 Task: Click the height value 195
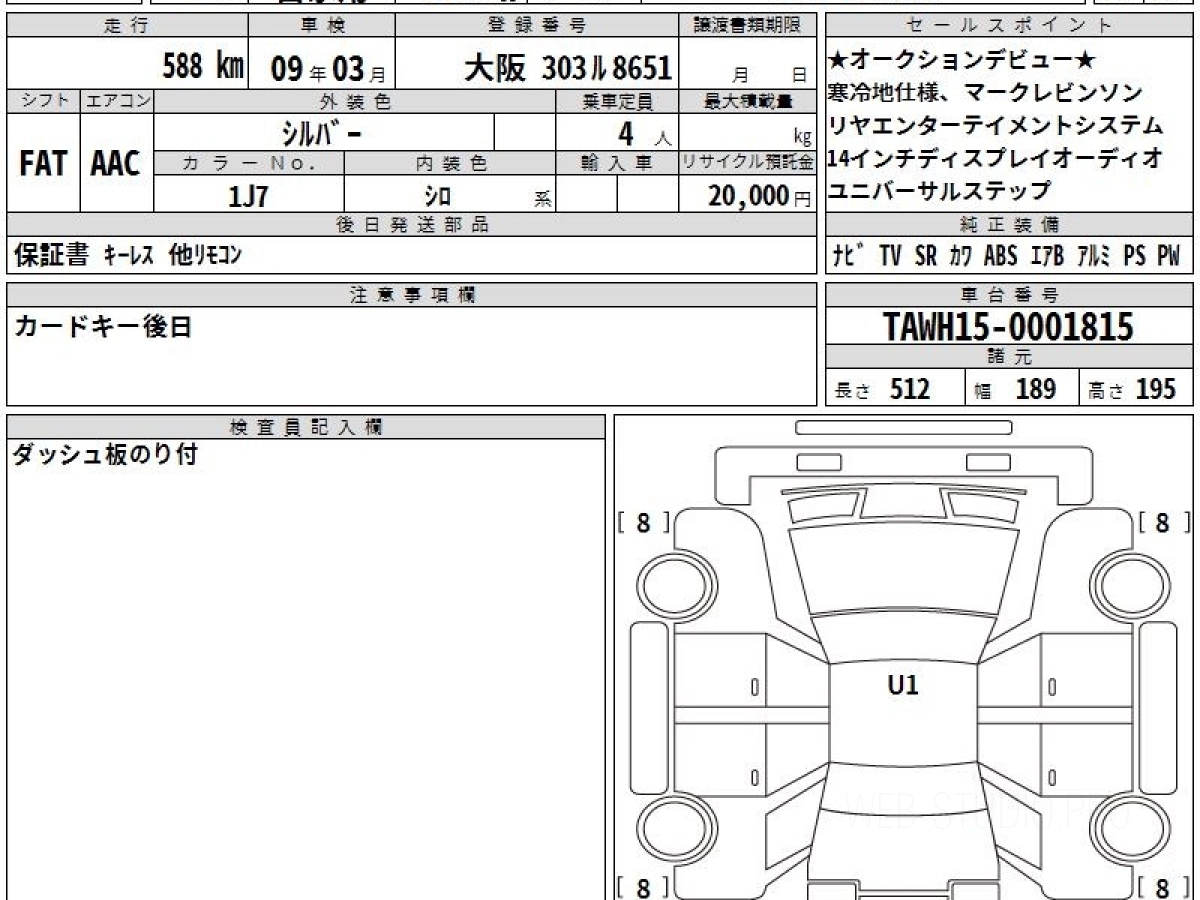pos(1156,389)
